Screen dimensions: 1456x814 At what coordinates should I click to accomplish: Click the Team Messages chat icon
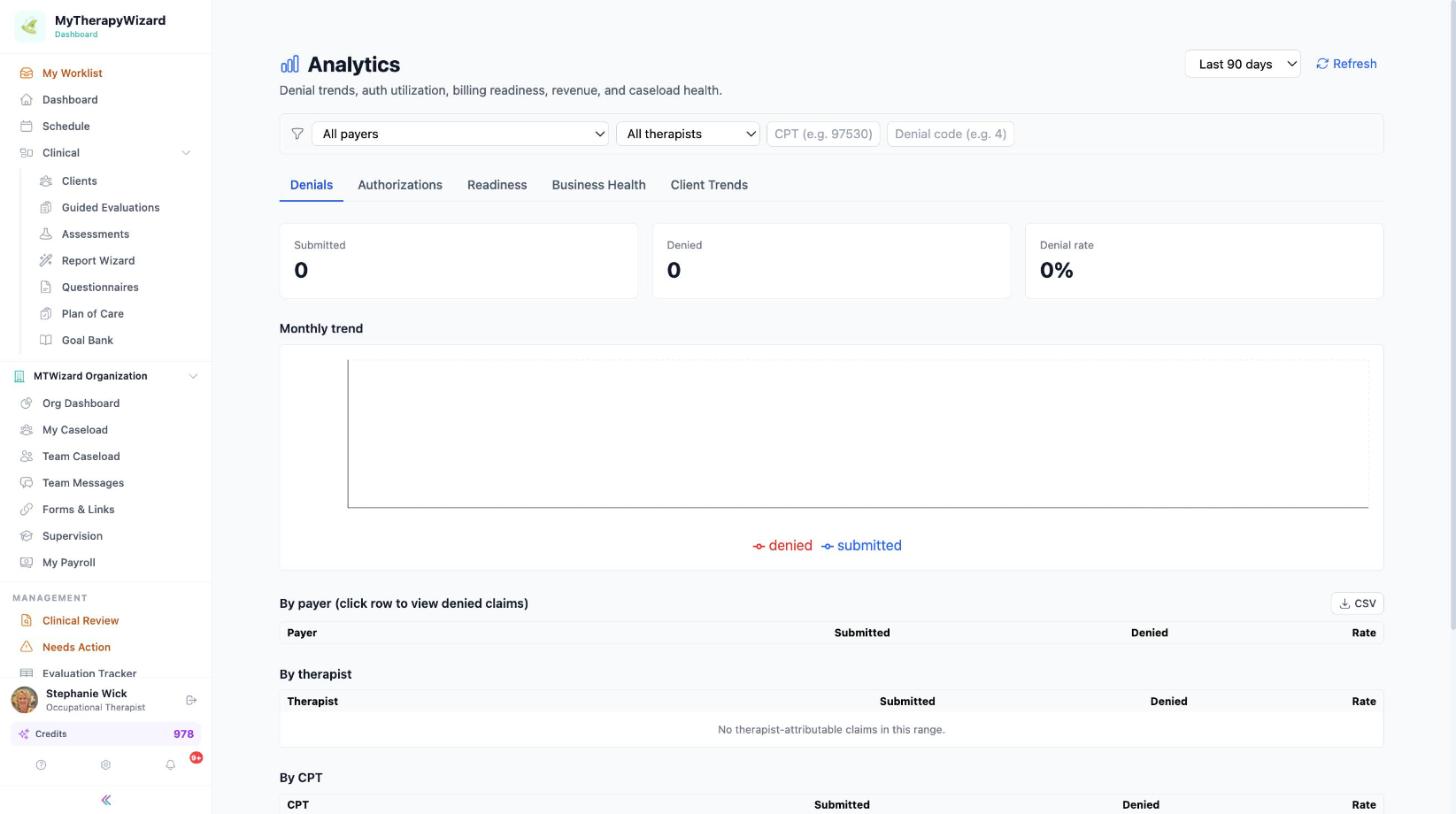(x=26, y=483)
